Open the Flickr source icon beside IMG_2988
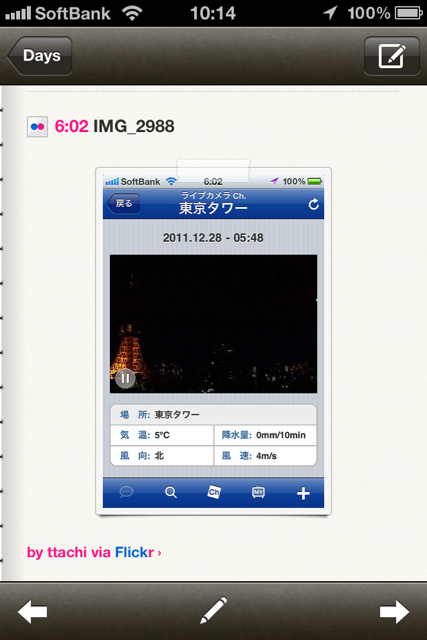The image size is (427, 640). point(38,127)
